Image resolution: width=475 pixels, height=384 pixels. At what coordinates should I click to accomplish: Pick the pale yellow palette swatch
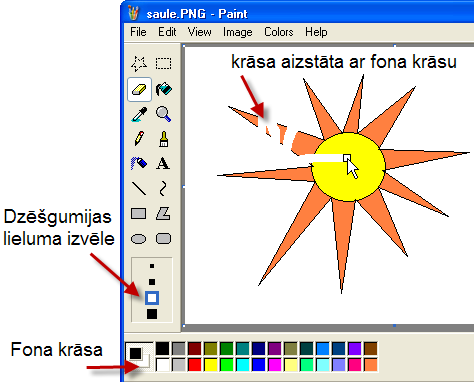click(x=291, y=365)
